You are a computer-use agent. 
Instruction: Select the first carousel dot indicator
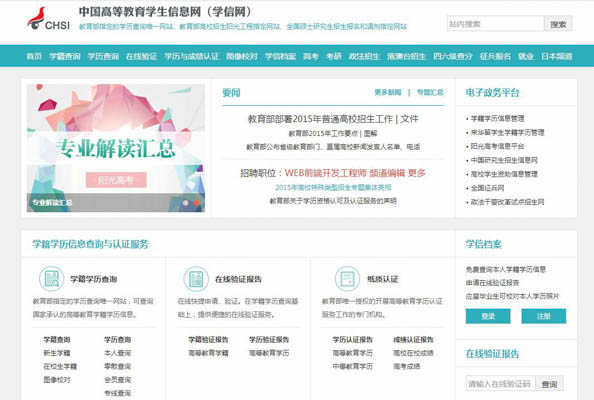tap(186, 203)
